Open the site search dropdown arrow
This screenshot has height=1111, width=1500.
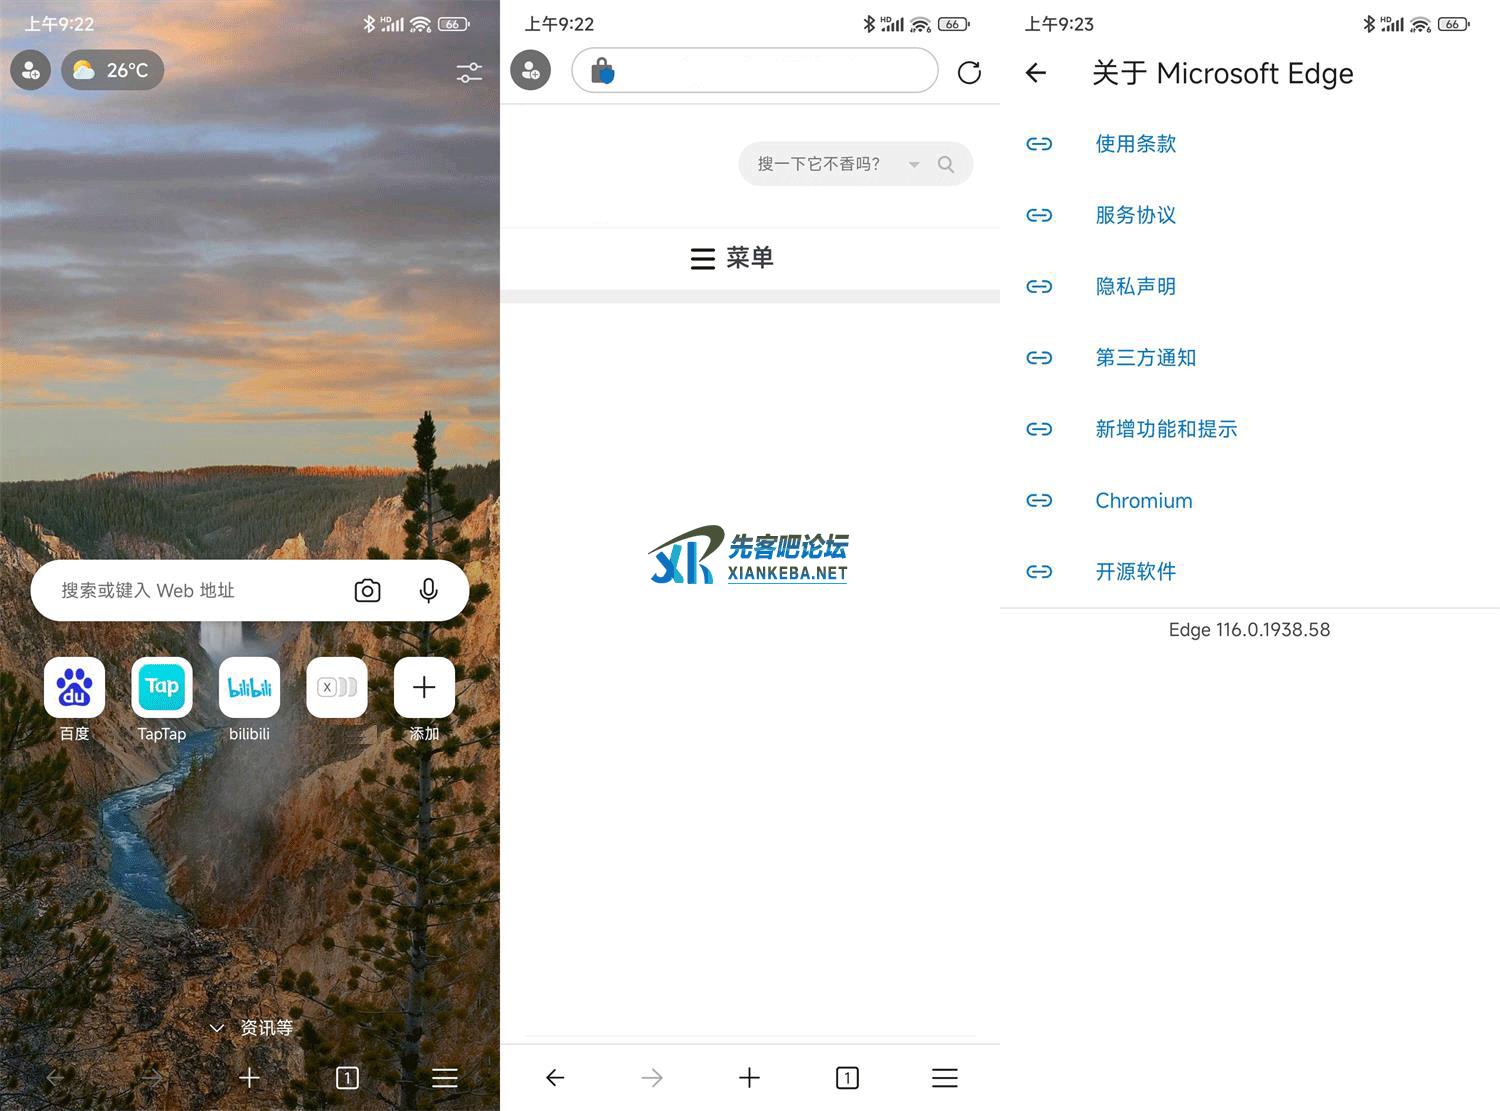914,165
